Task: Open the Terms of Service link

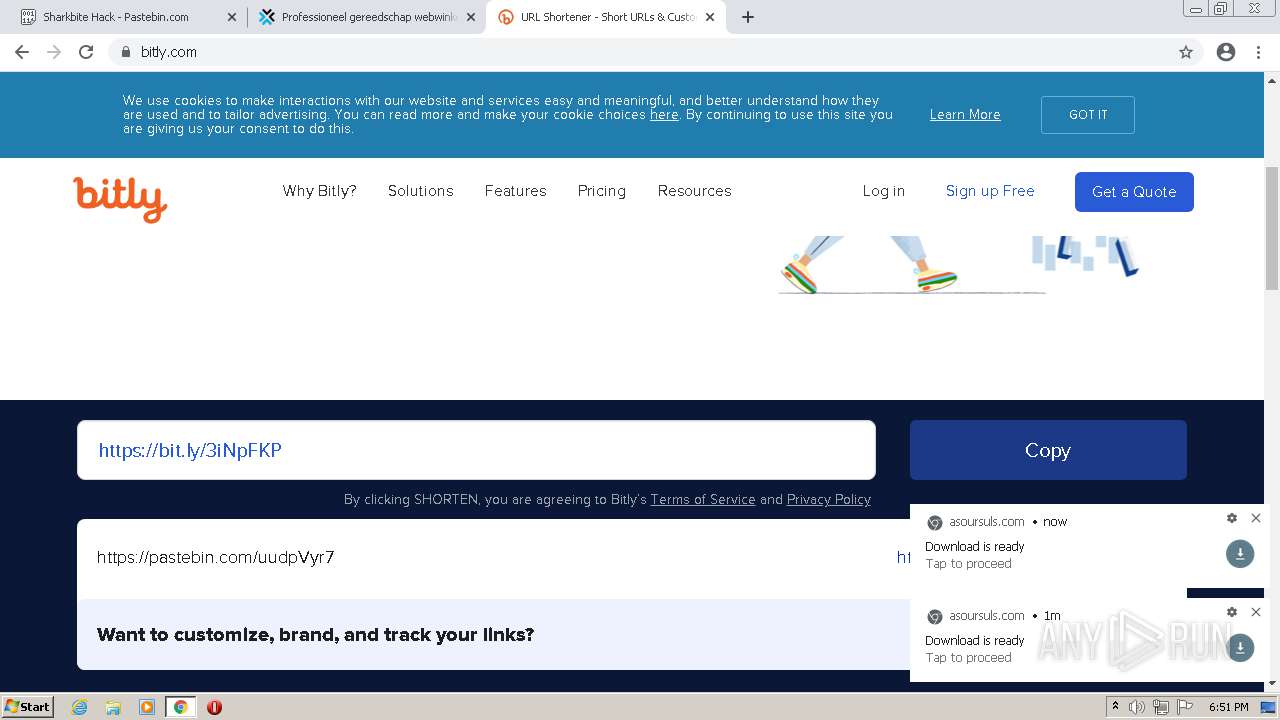Action: (x=703, y=500)
